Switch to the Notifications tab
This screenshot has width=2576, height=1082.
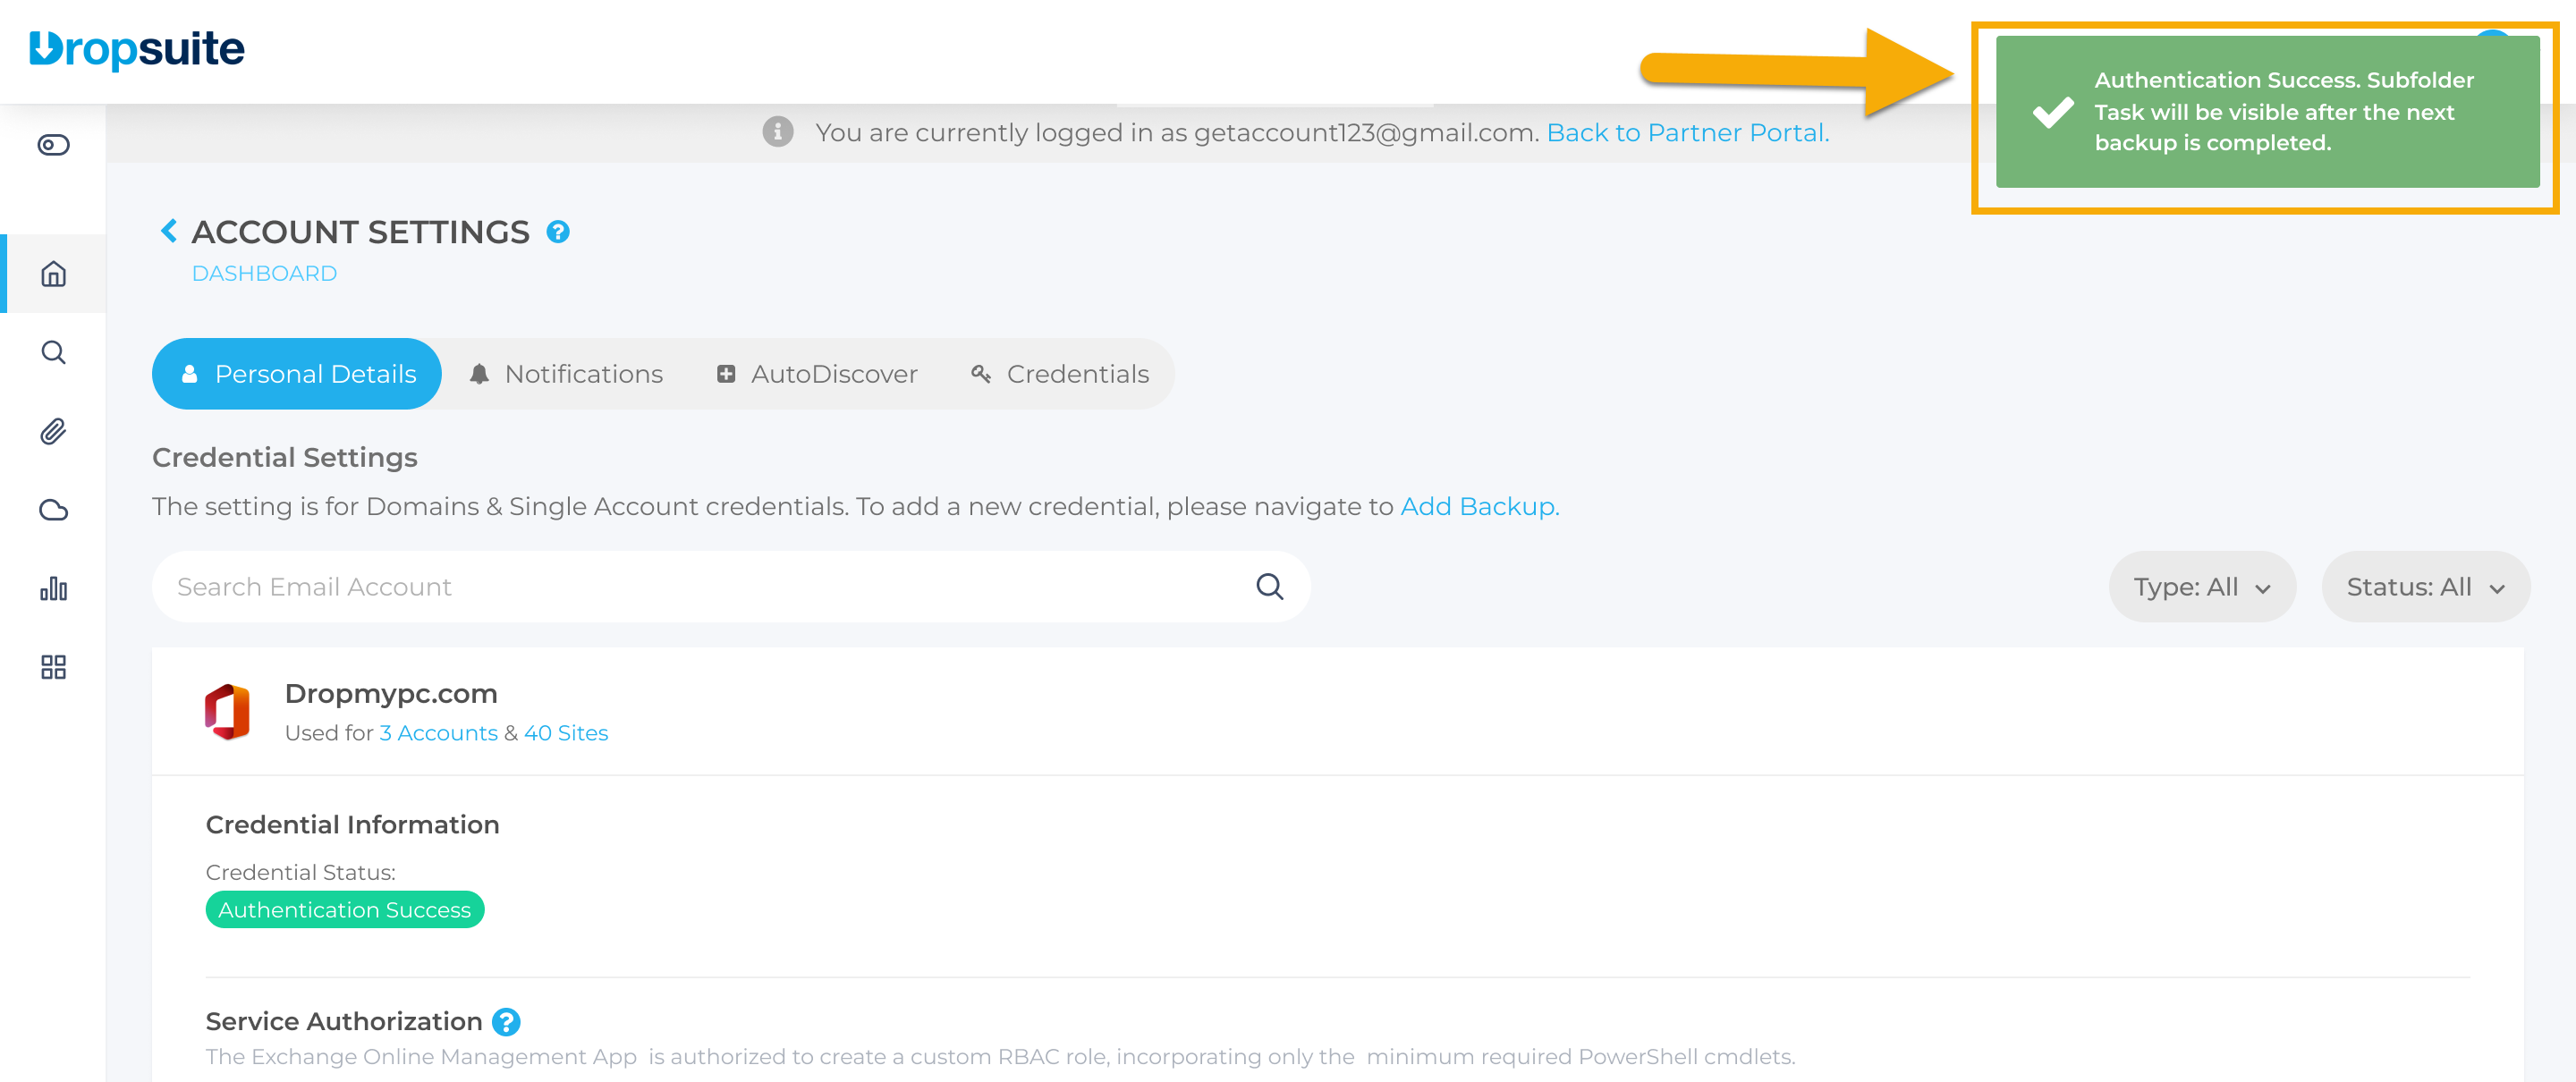tap(566, 374)
